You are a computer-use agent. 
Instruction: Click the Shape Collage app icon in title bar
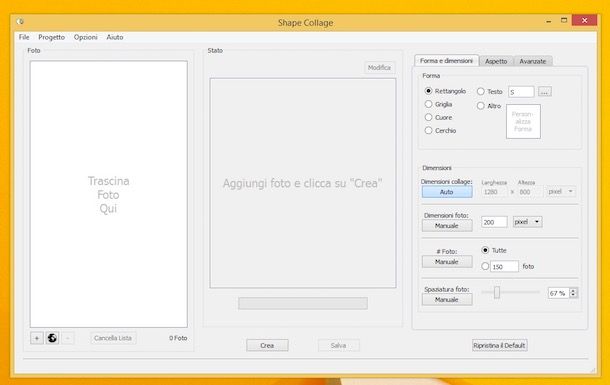click(x=20, y=22)
